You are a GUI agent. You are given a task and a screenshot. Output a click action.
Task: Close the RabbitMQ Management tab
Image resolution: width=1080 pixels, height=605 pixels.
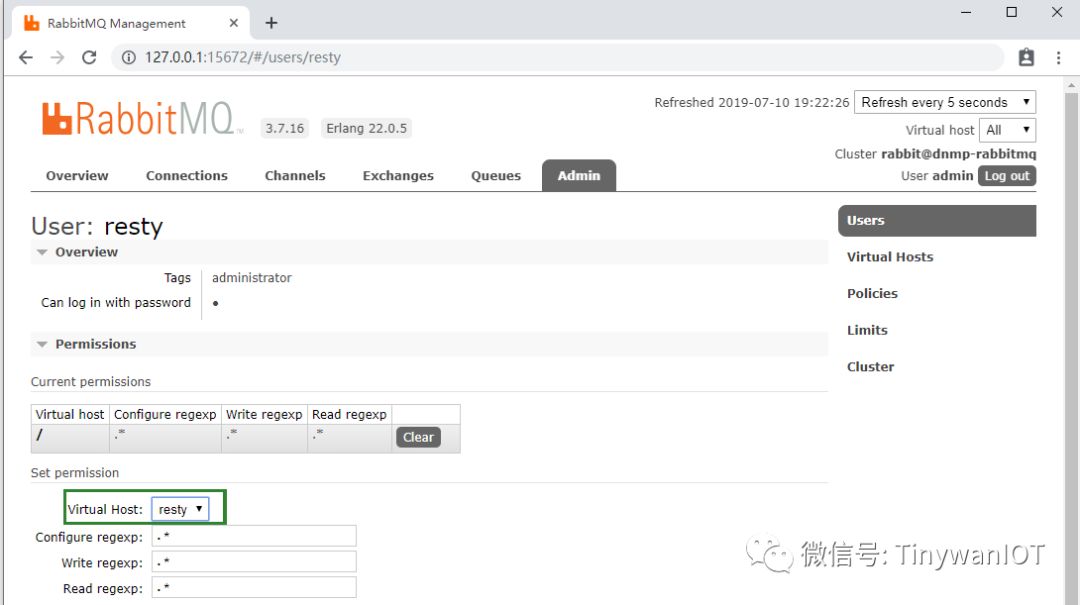click(233, 23)
